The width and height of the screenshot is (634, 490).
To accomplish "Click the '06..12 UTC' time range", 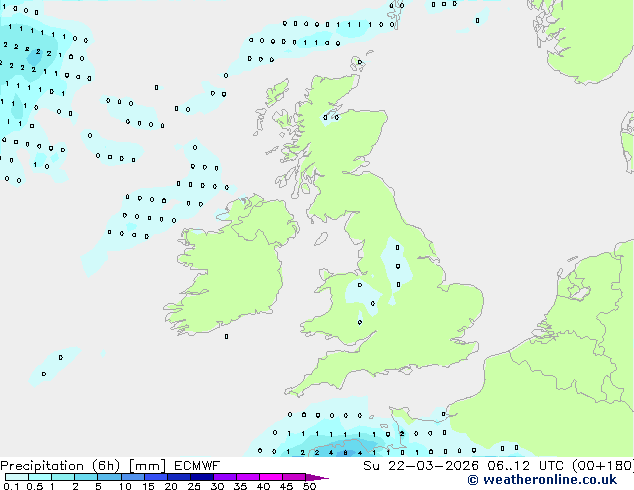I will tap(525, 466).
